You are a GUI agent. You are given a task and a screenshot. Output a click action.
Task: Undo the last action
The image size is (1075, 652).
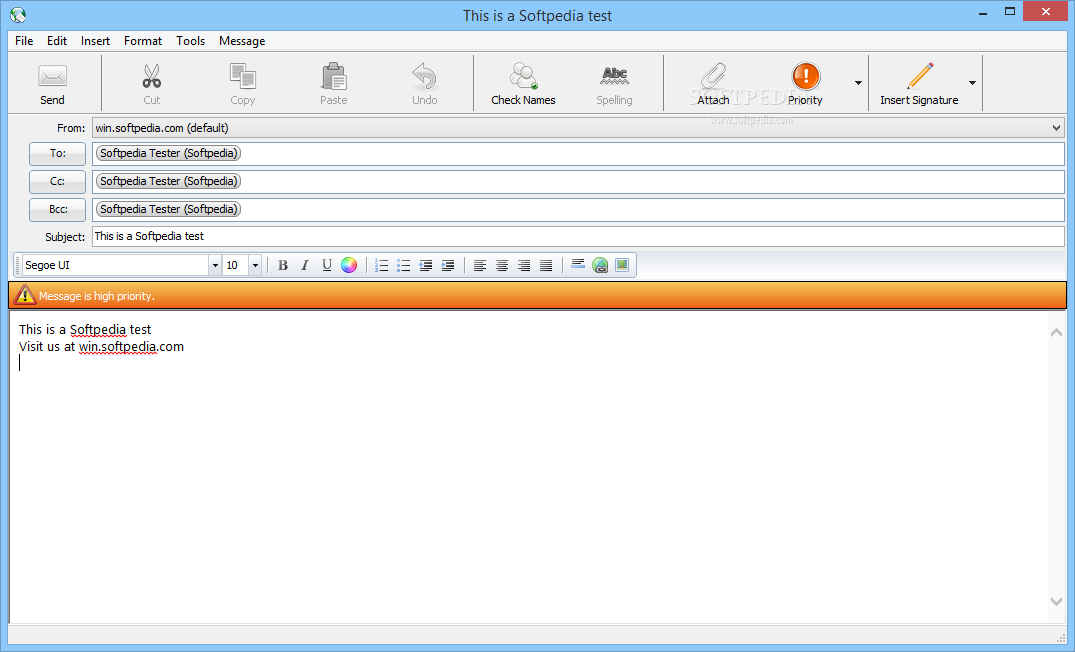pyautogui.click(x=424, y=84)
